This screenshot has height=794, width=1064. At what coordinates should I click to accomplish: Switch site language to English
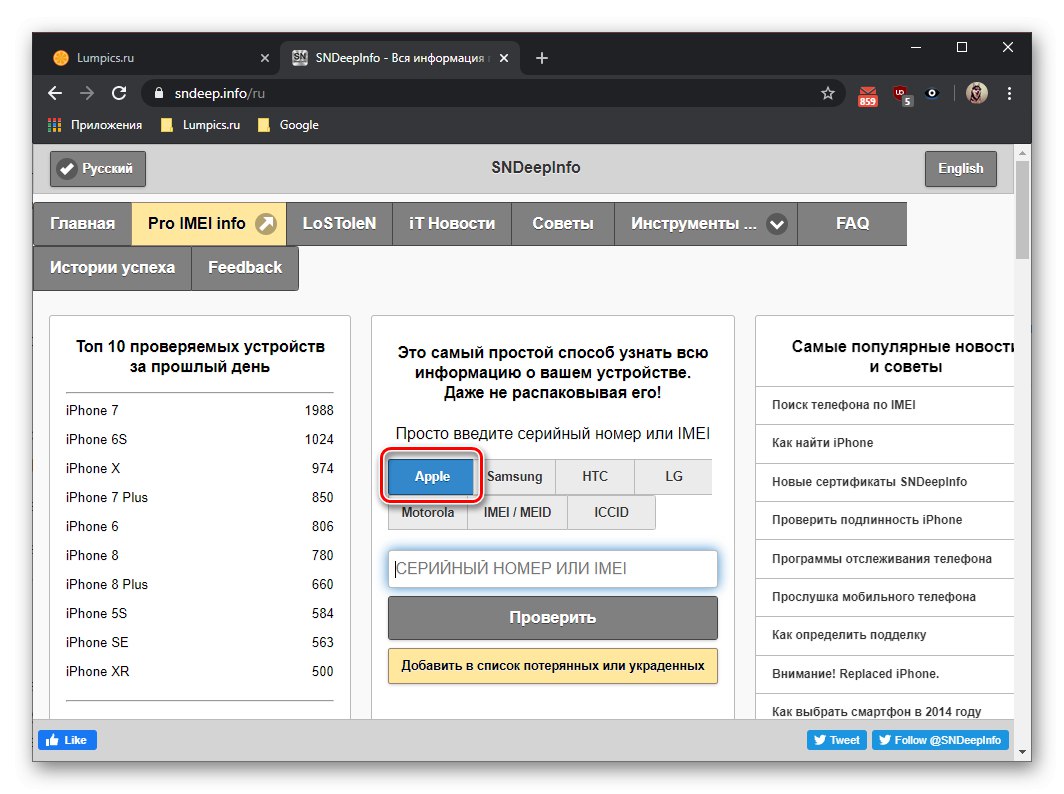[960, 168]
